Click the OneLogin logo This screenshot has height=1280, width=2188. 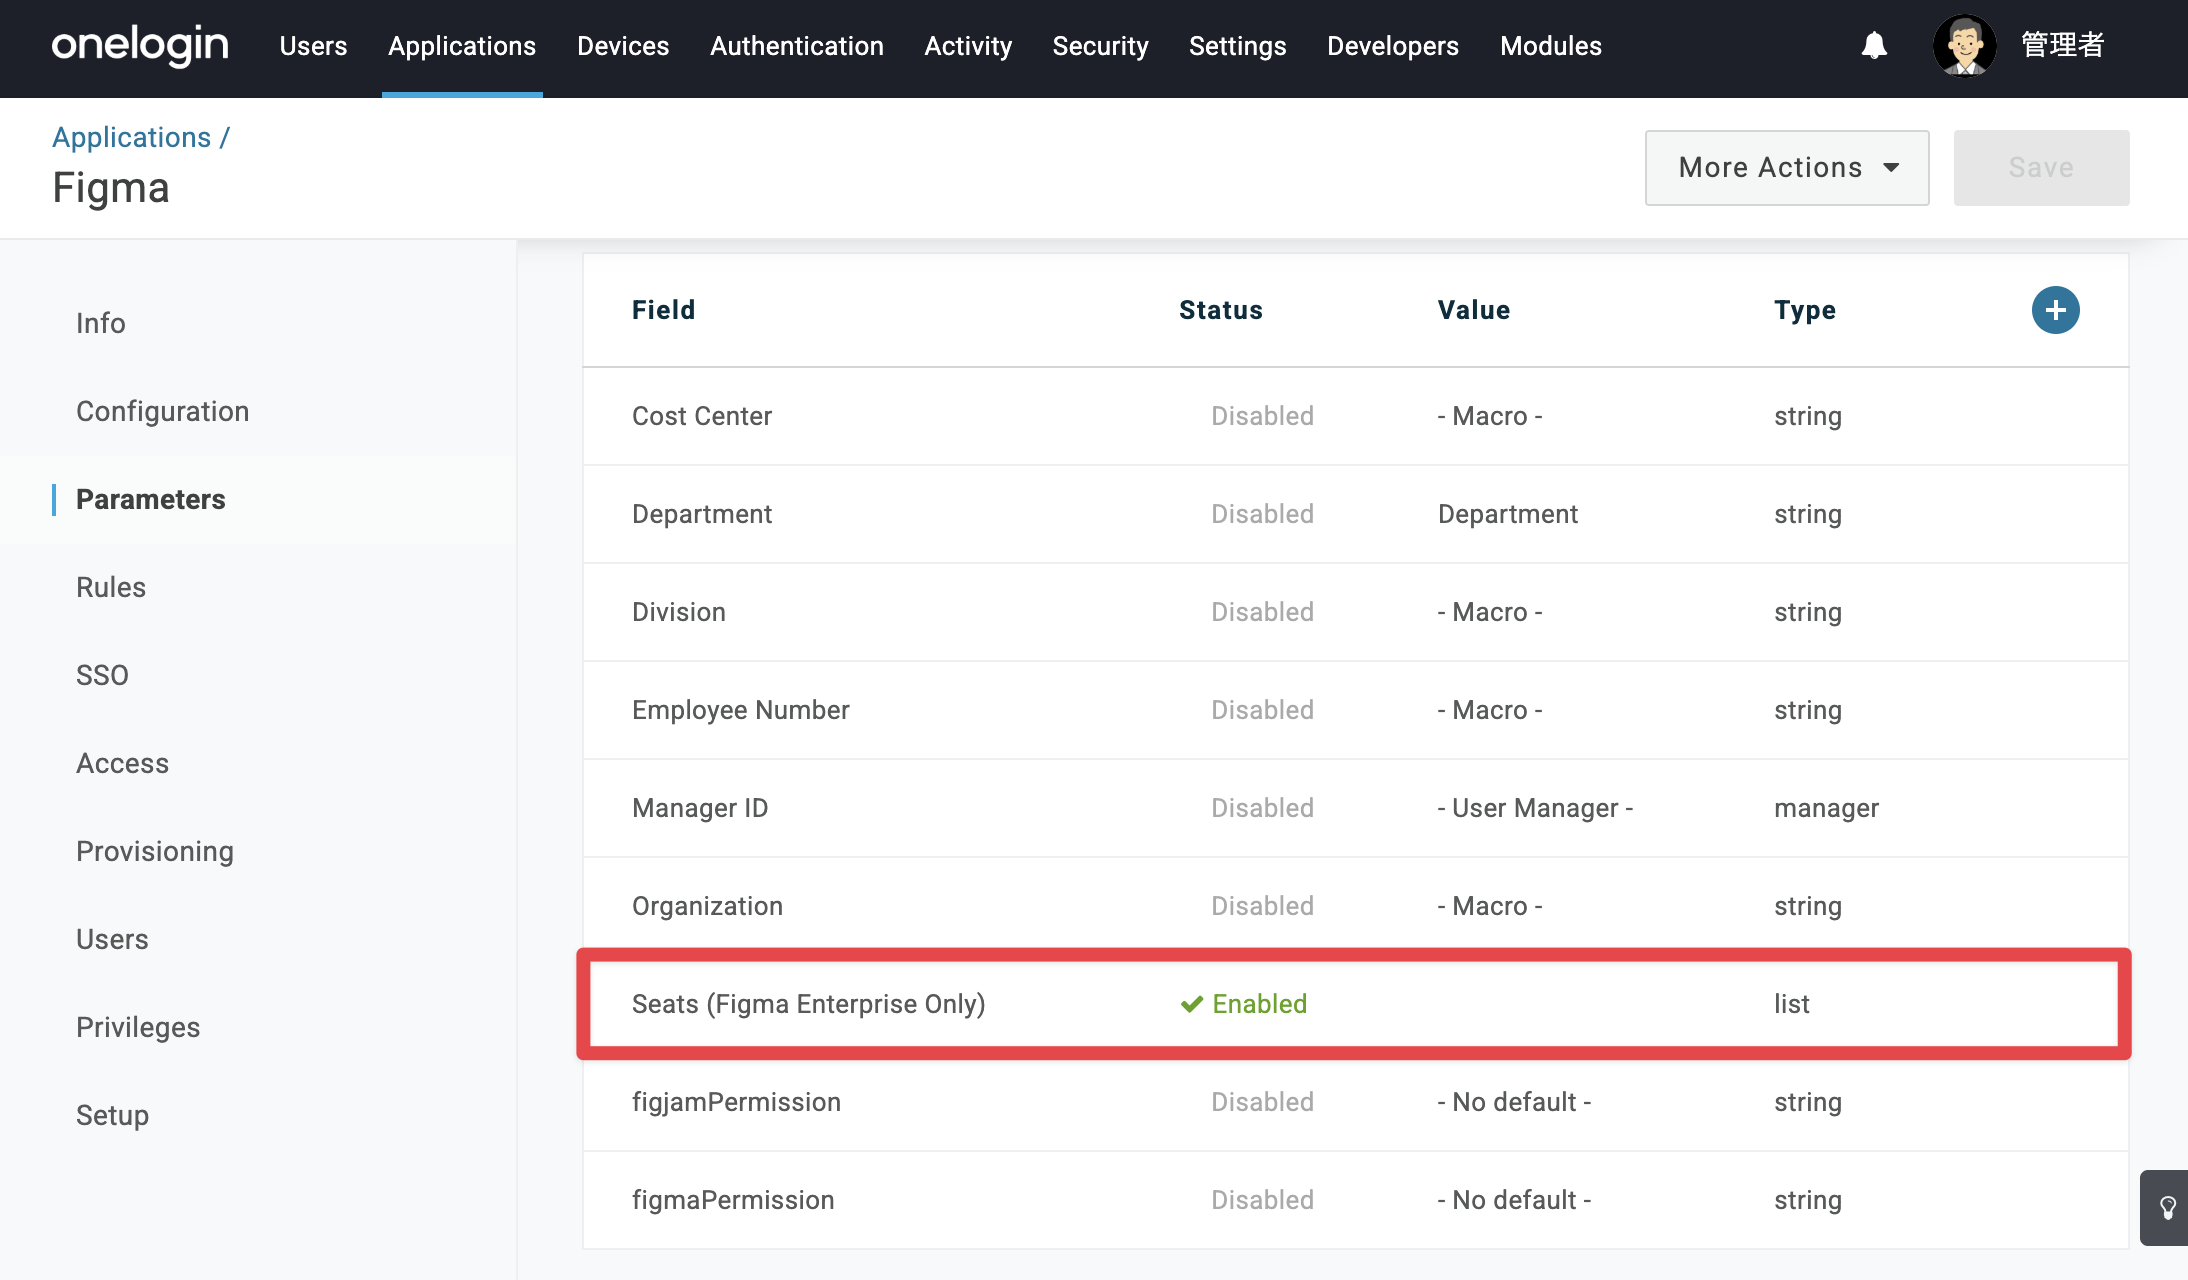tap(140, 46)
